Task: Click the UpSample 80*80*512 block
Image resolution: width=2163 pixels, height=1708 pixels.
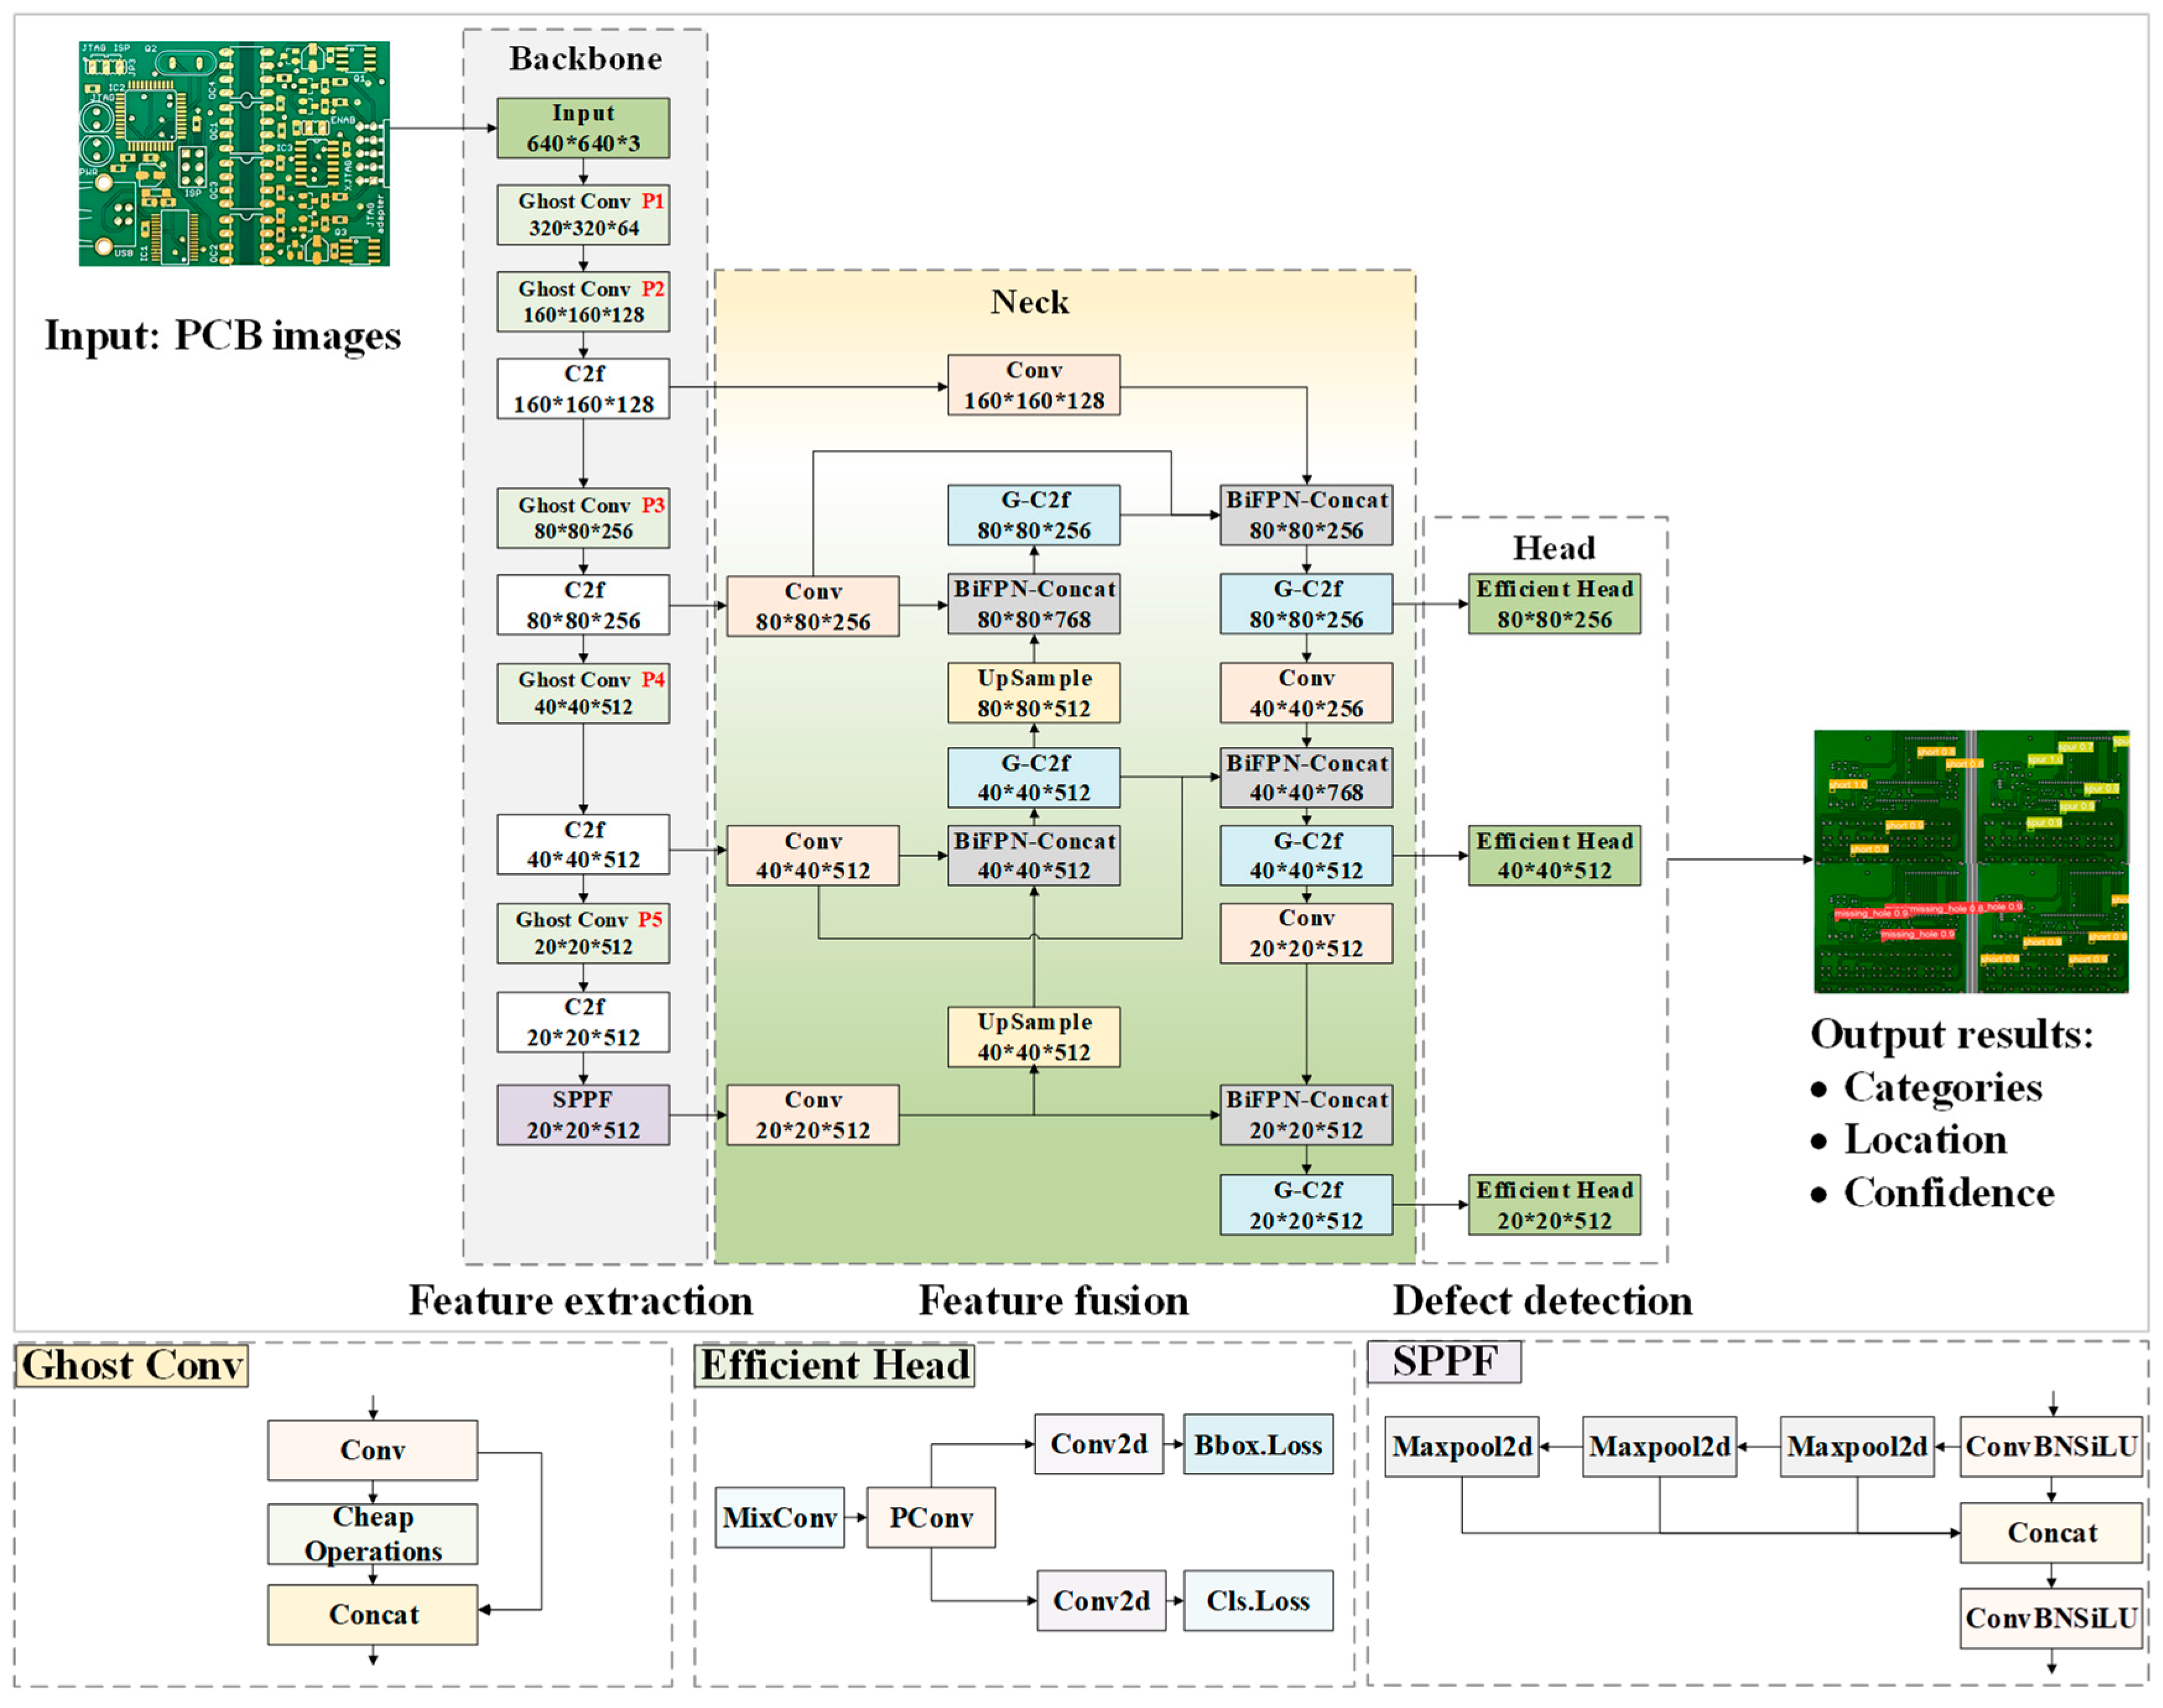Action: pos(1034,693)
